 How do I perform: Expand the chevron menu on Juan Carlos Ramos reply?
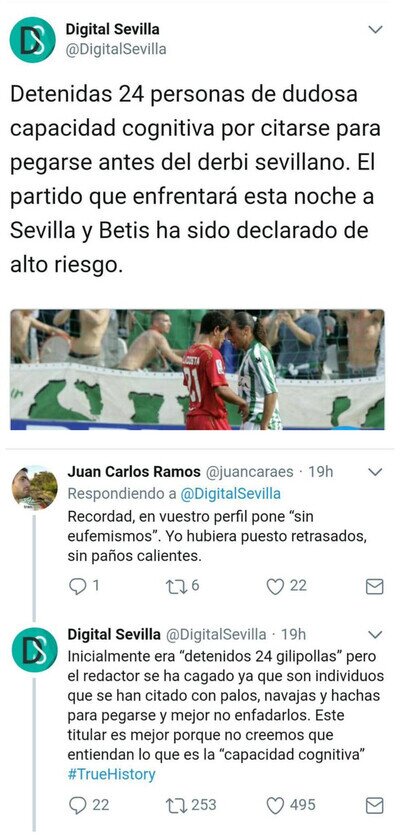pyautogui.click(x=375, y=472)
